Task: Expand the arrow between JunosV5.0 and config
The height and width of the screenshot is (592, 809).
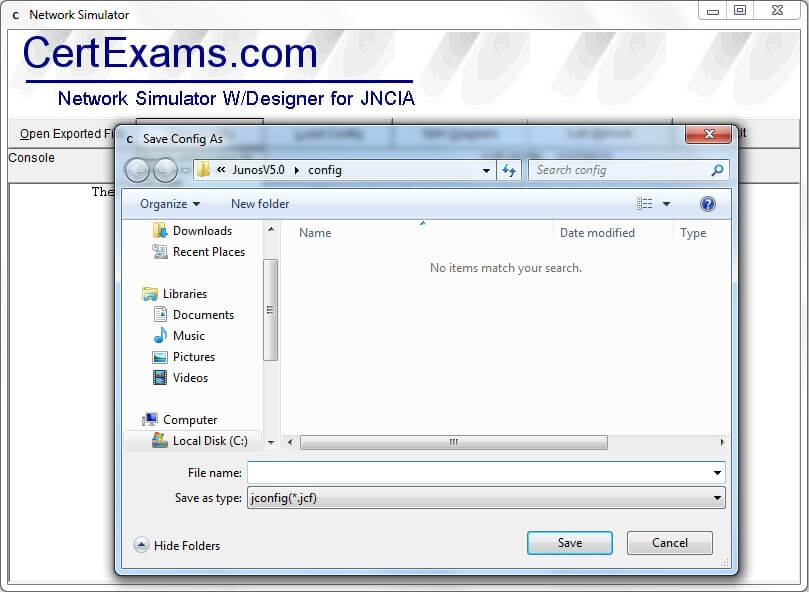Action: coord(297,170)
